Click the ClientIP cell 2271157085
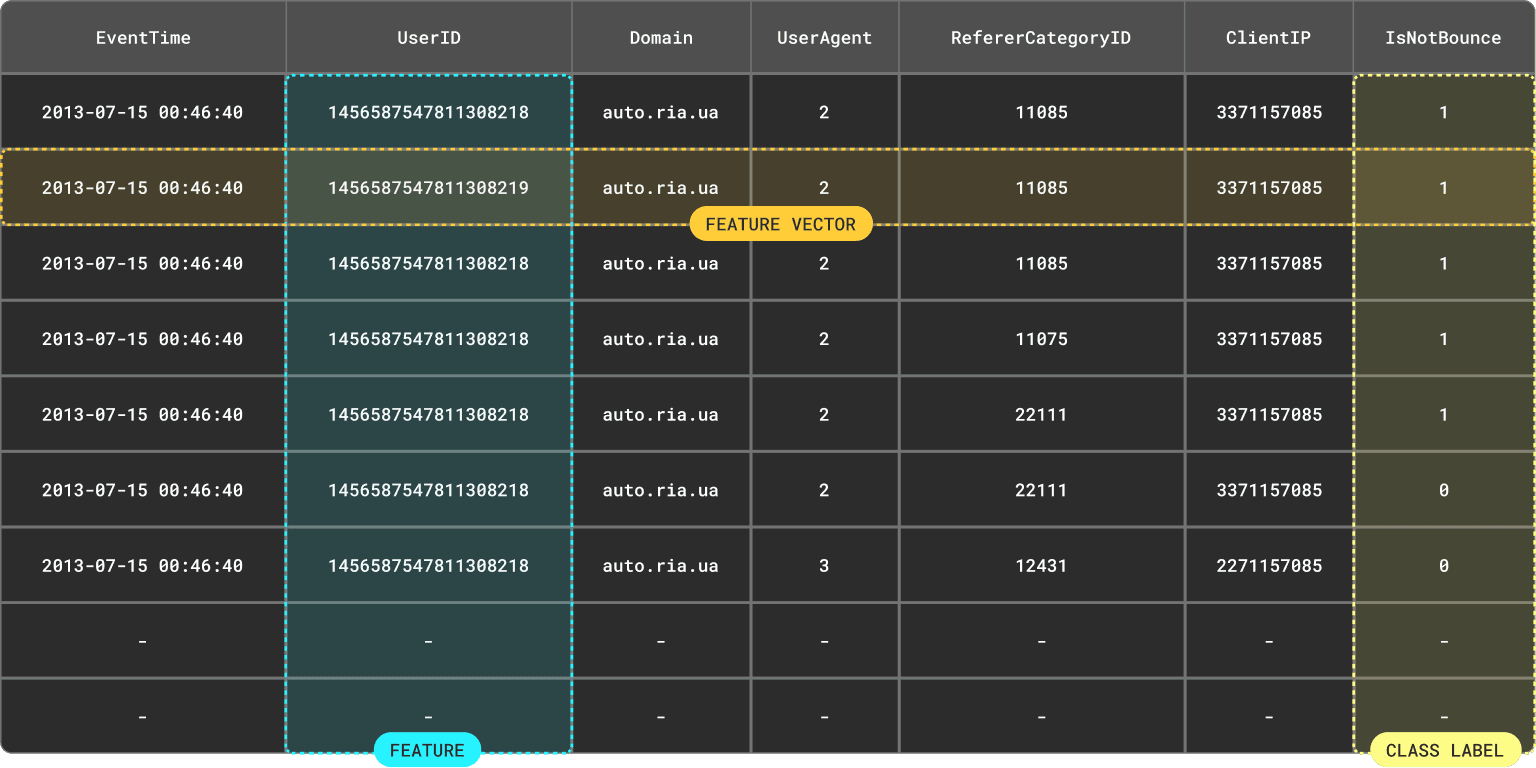Screen dimensions: 1536x768 pyautogui.click(x=1268, y=566)
